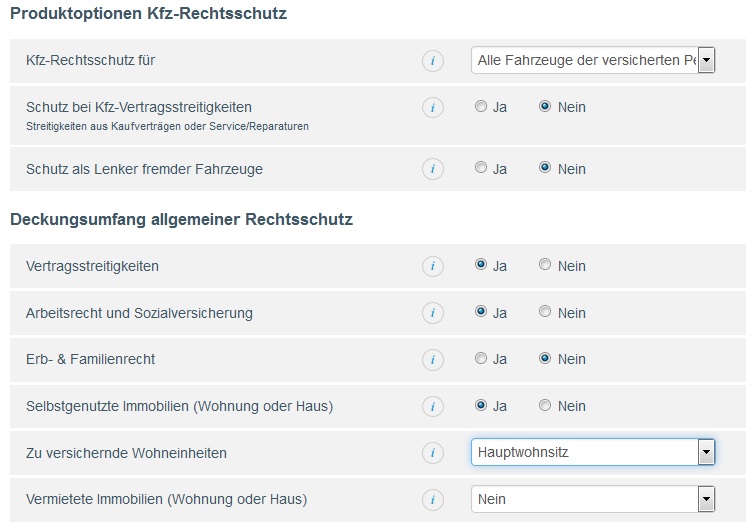
Task: Open info icon for Selbstgenutzte Immobilien
Action: click(x=432, y=406)
